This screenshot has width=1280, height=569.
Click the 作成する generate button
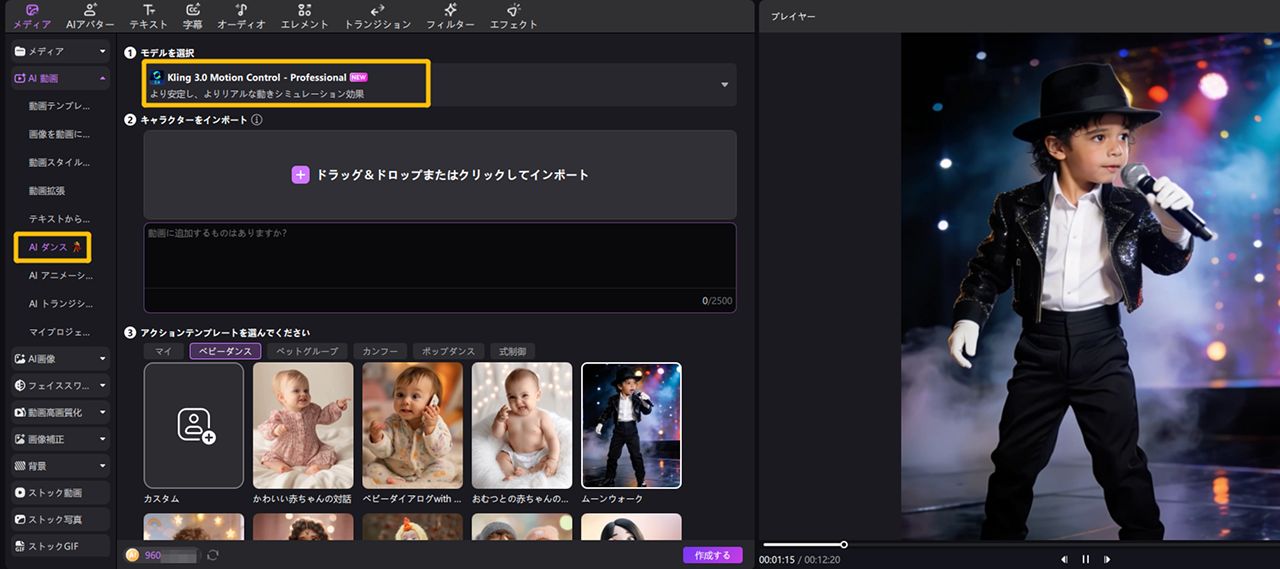(713, 555)
